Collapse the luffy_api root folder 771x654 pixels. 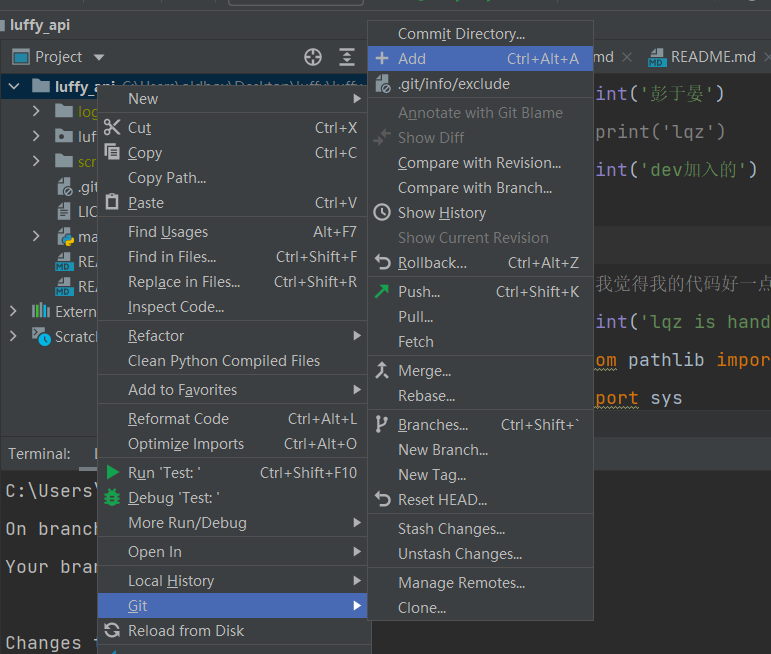pyautogui.click(x=14, y=86)
